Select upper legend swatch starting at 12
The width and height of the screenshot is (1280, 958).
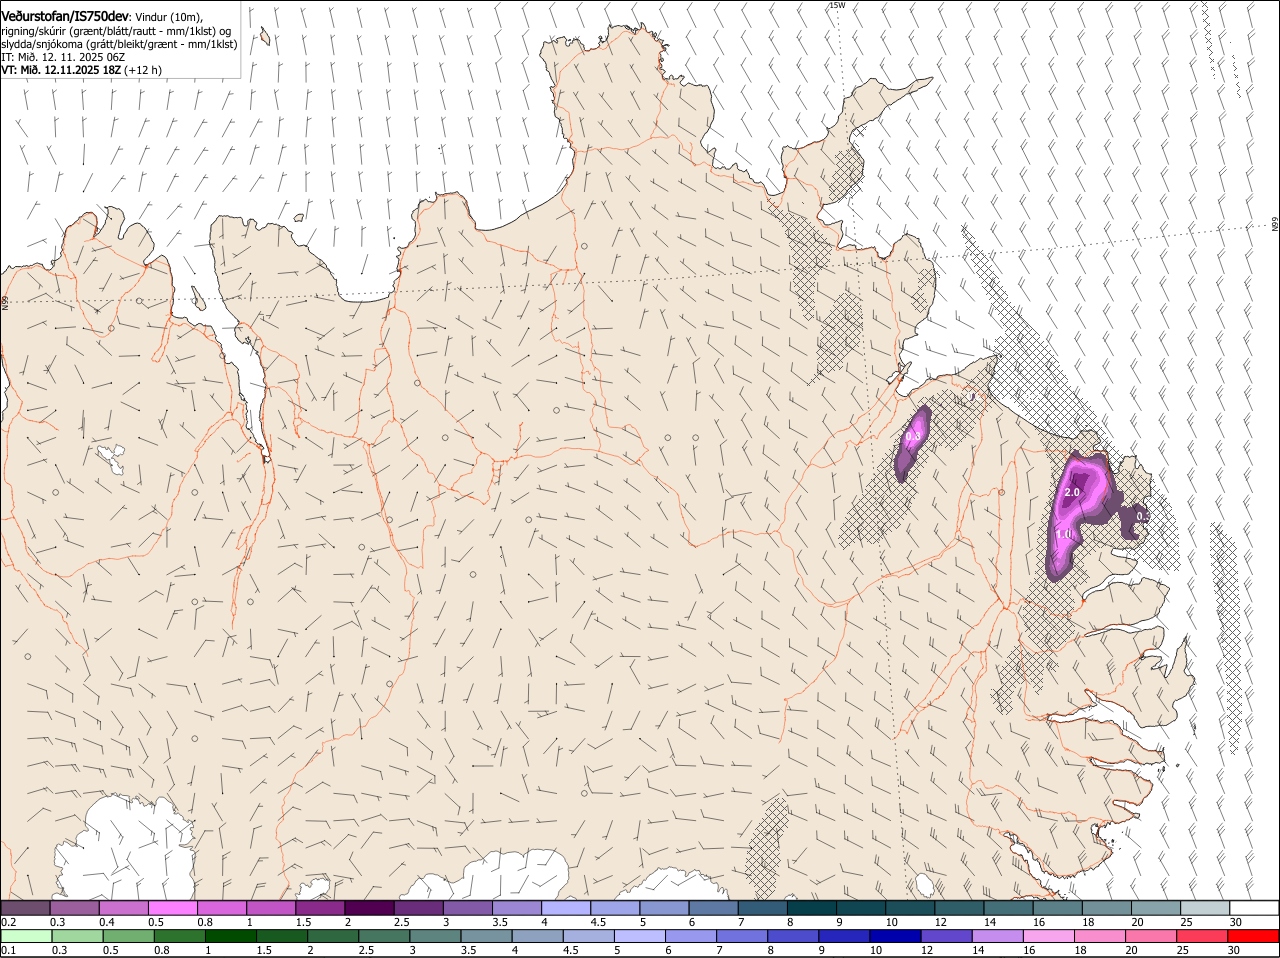pos(961,908)
